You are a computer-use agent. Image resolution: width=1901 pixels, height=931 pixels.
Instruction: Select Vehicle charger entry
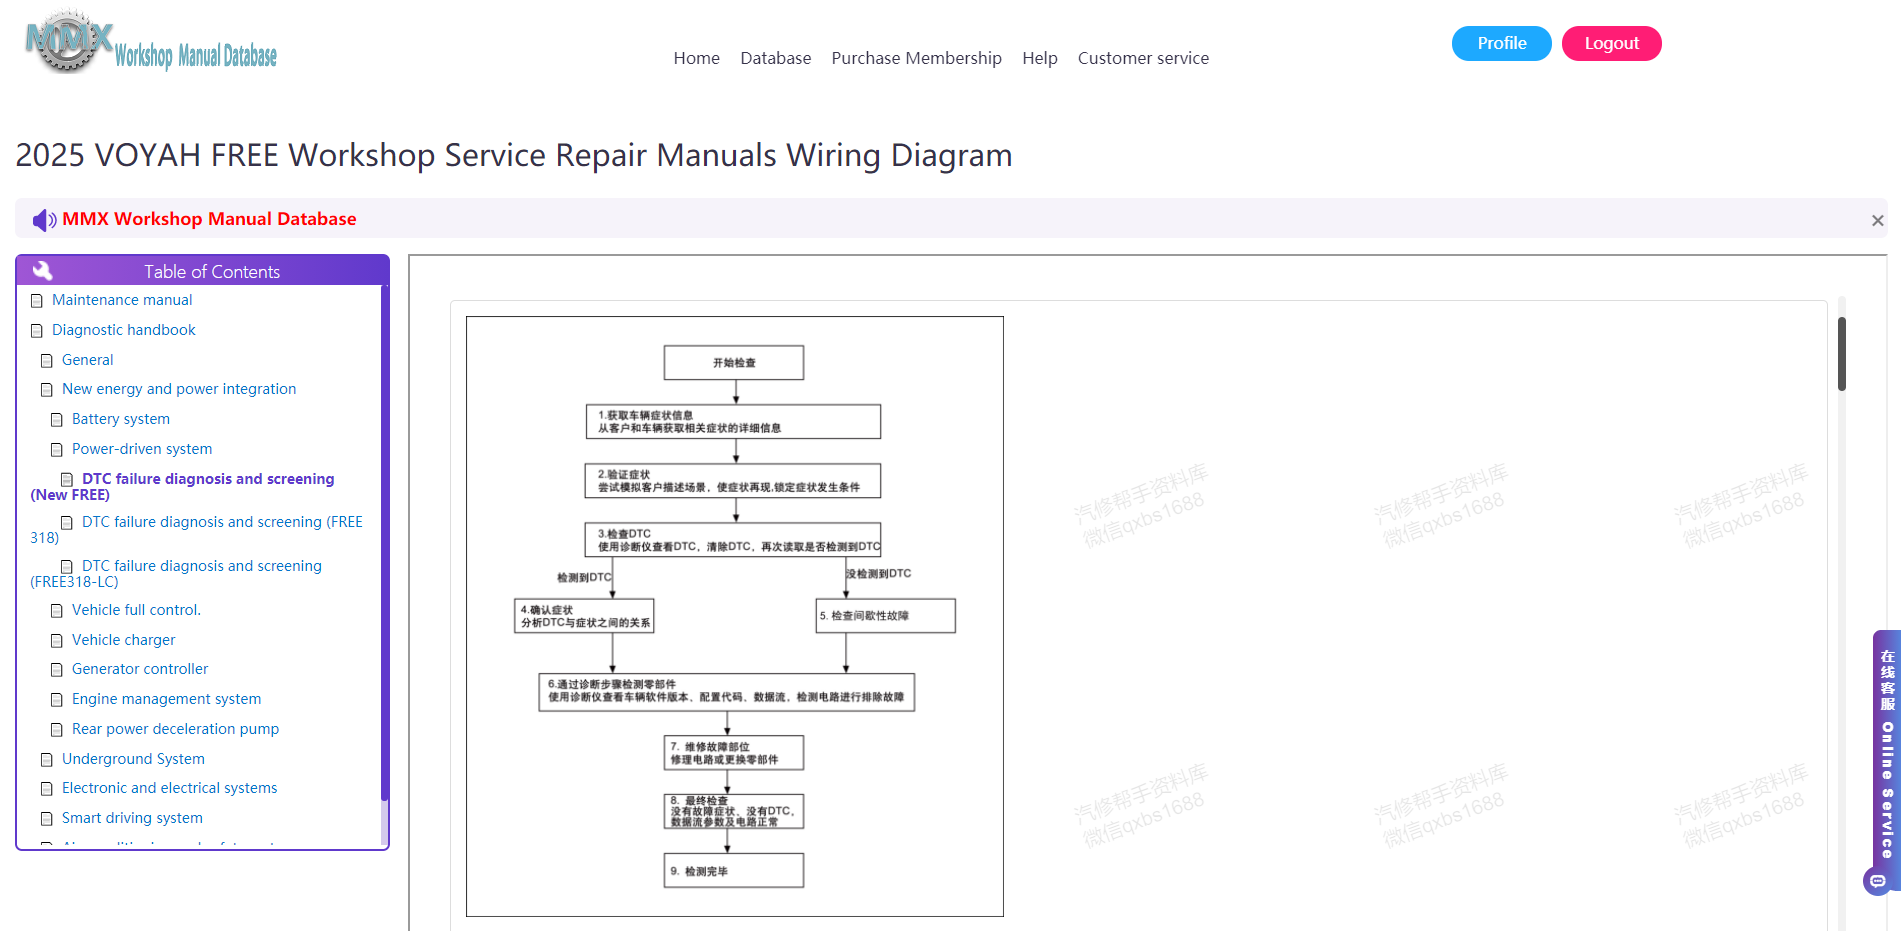pyautogui.click(x=124, y=640)
